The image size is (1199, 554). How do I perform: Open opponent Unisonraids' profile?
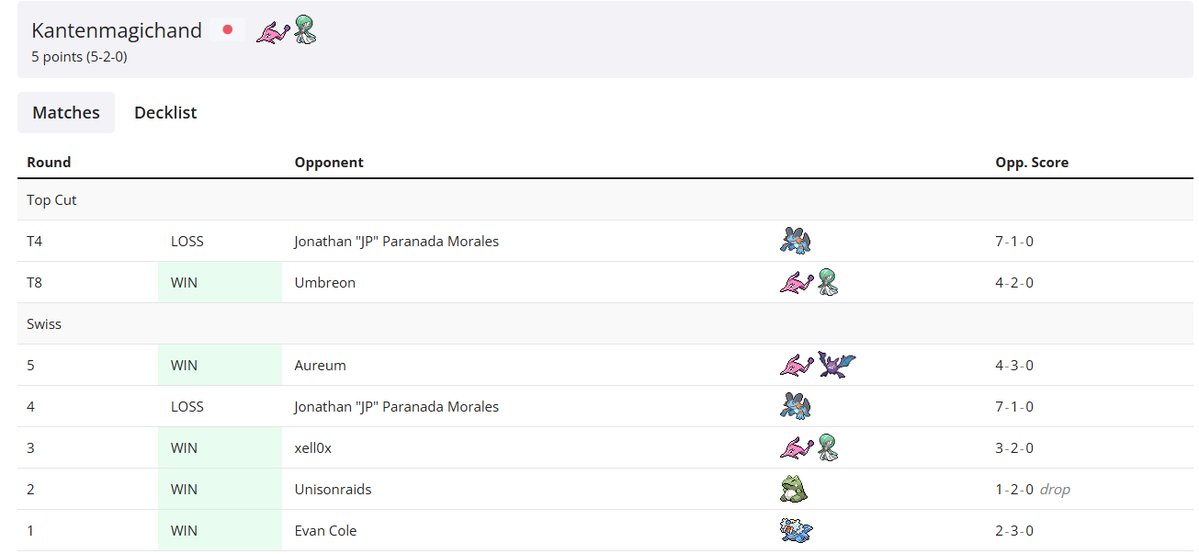pyautogui.click(x=333, y=489)
